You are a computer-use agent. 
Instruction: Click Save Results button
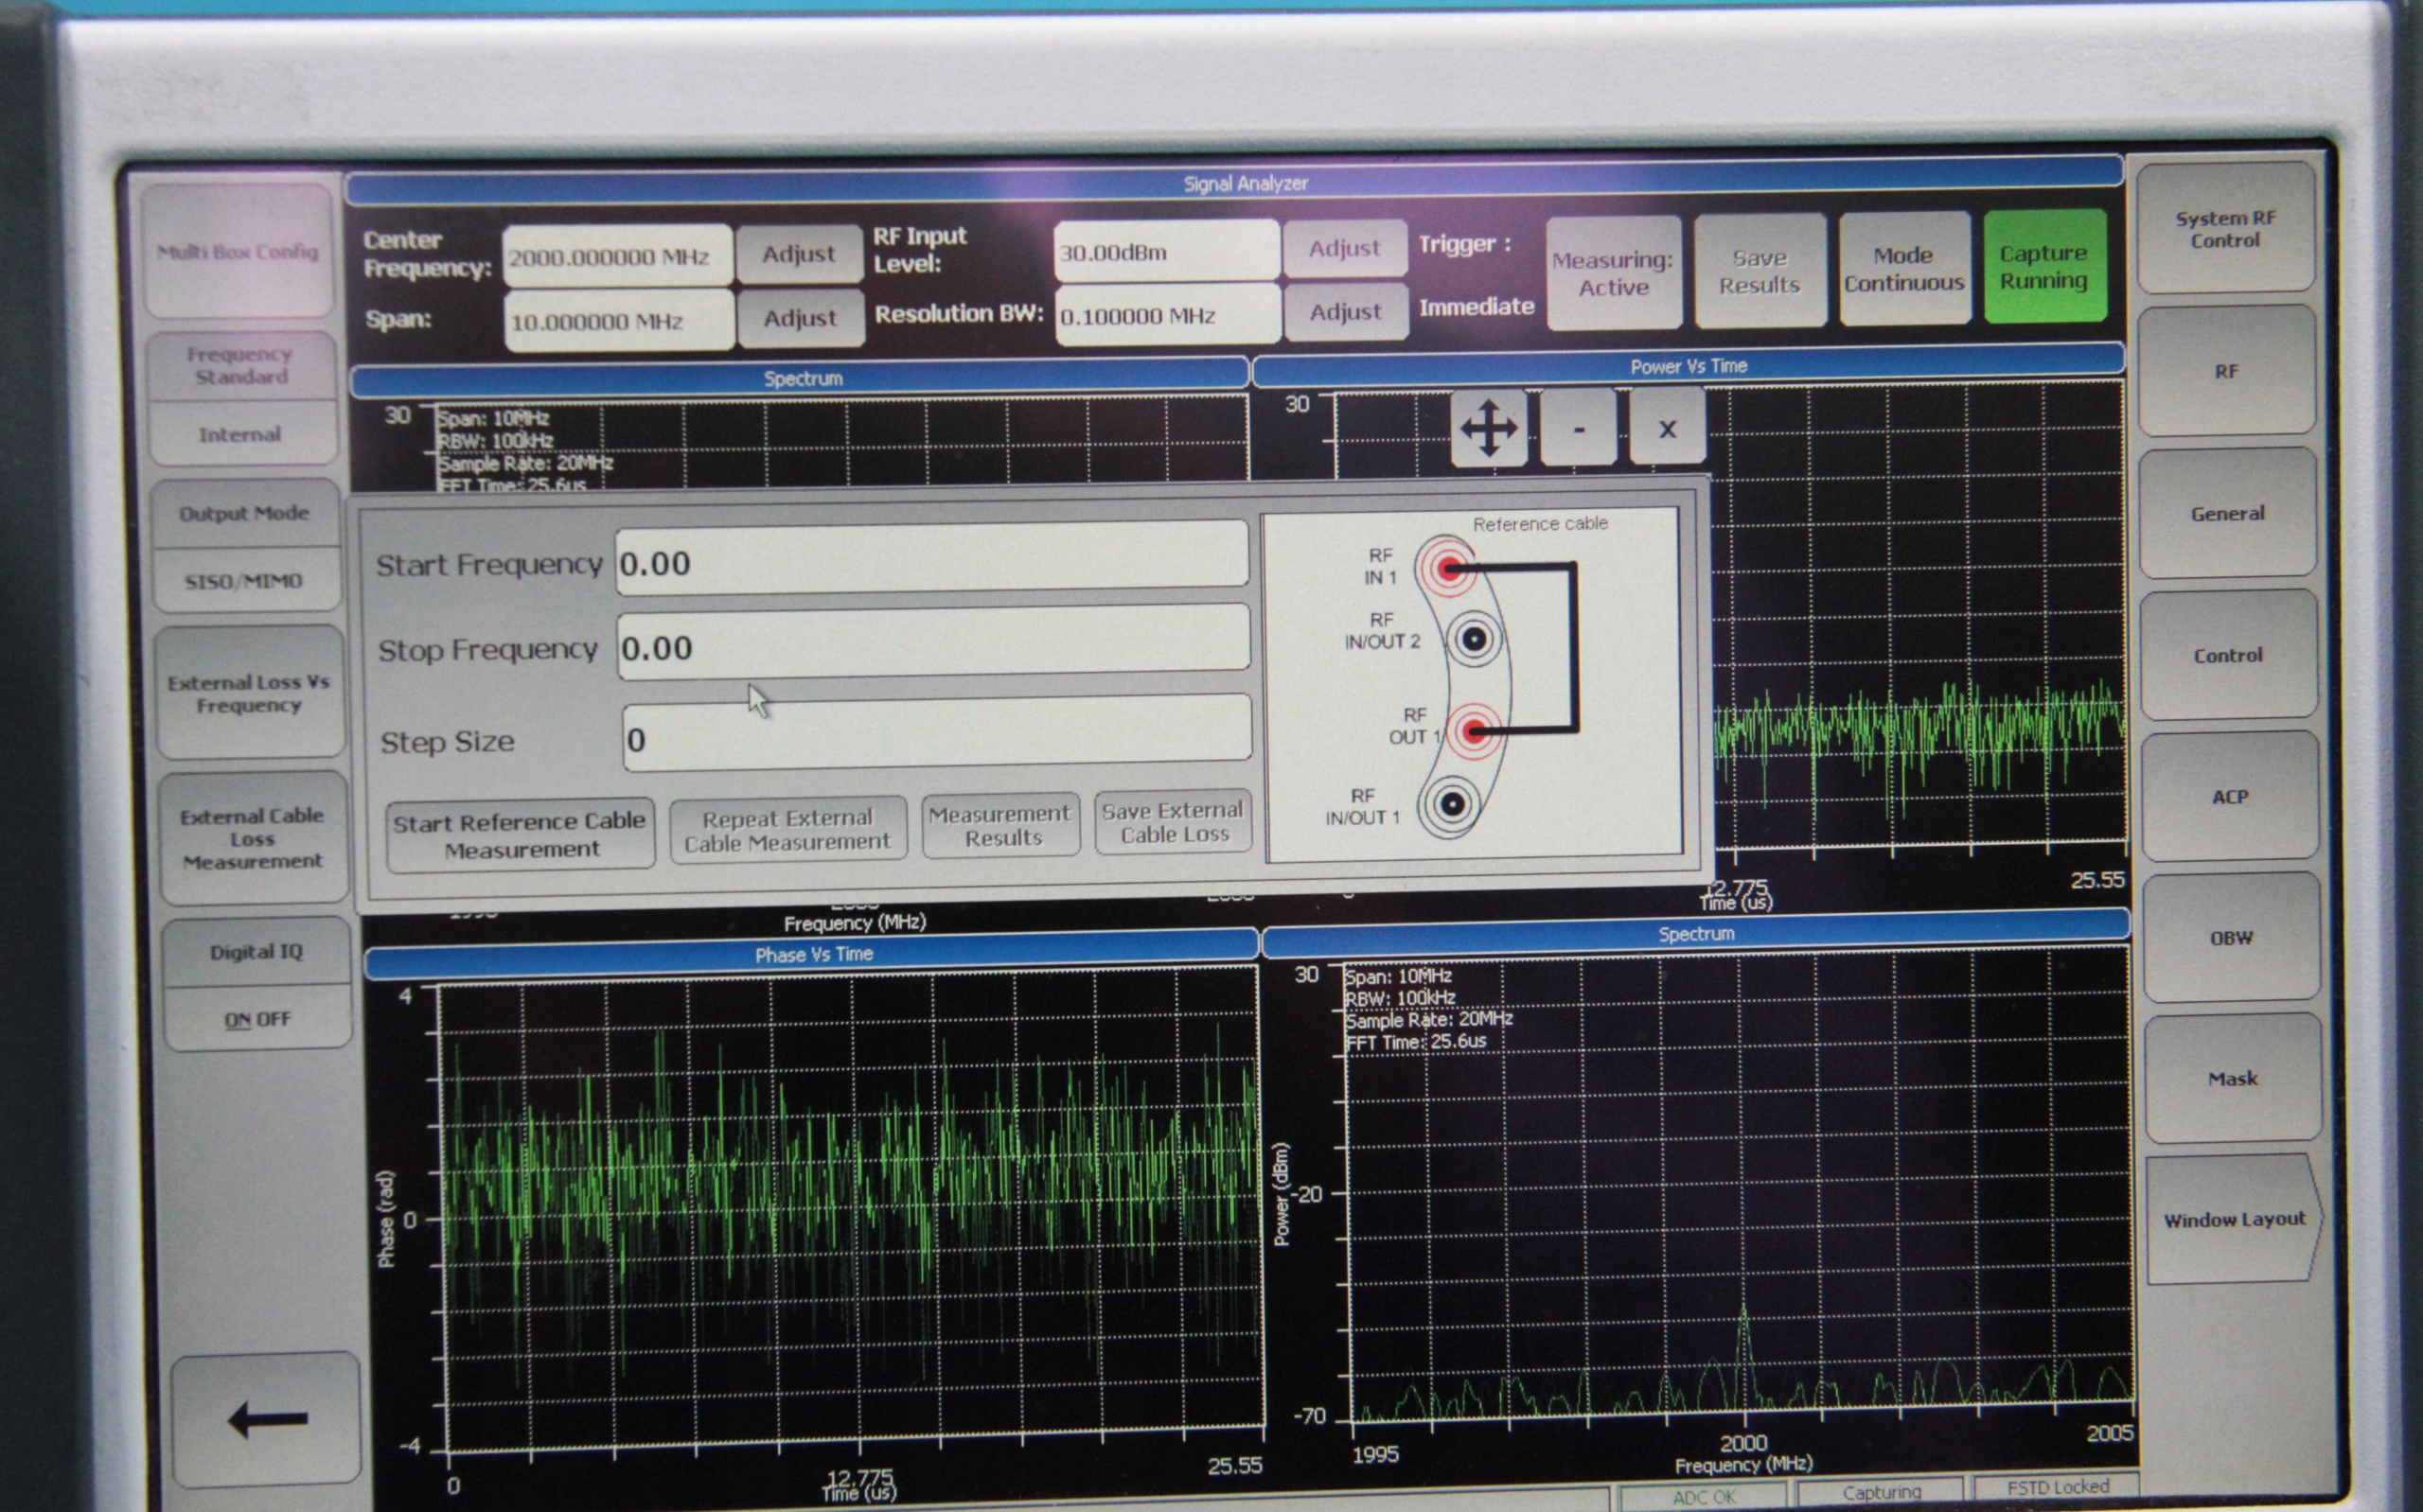point(1760,271)
